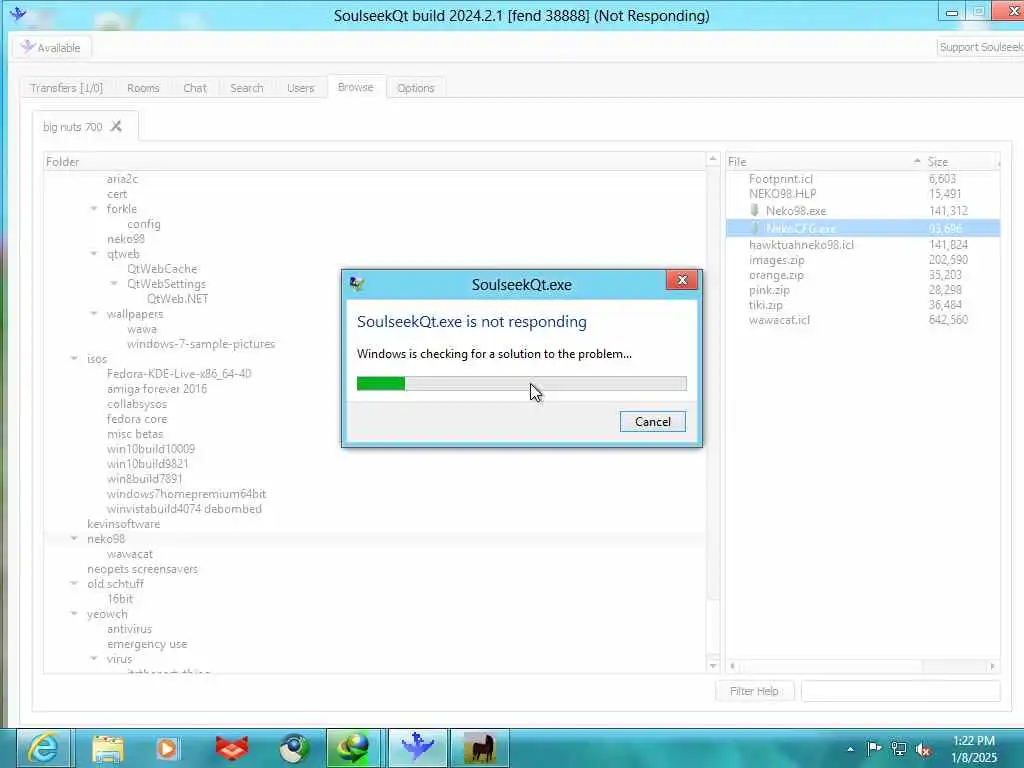Select the amiga forever 2016 folder
1024x768 pixels.
pyautogui.click(x=157, y=389)
